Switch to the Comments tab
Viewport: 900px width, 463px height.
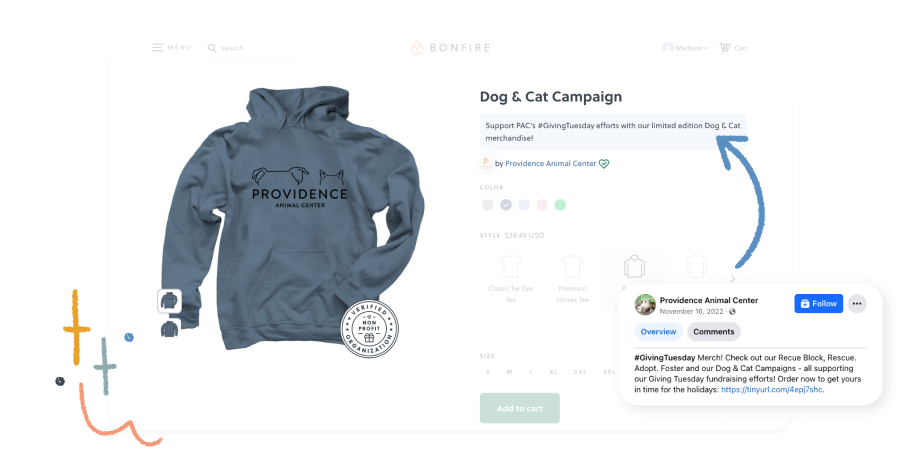tap(713, 332)
